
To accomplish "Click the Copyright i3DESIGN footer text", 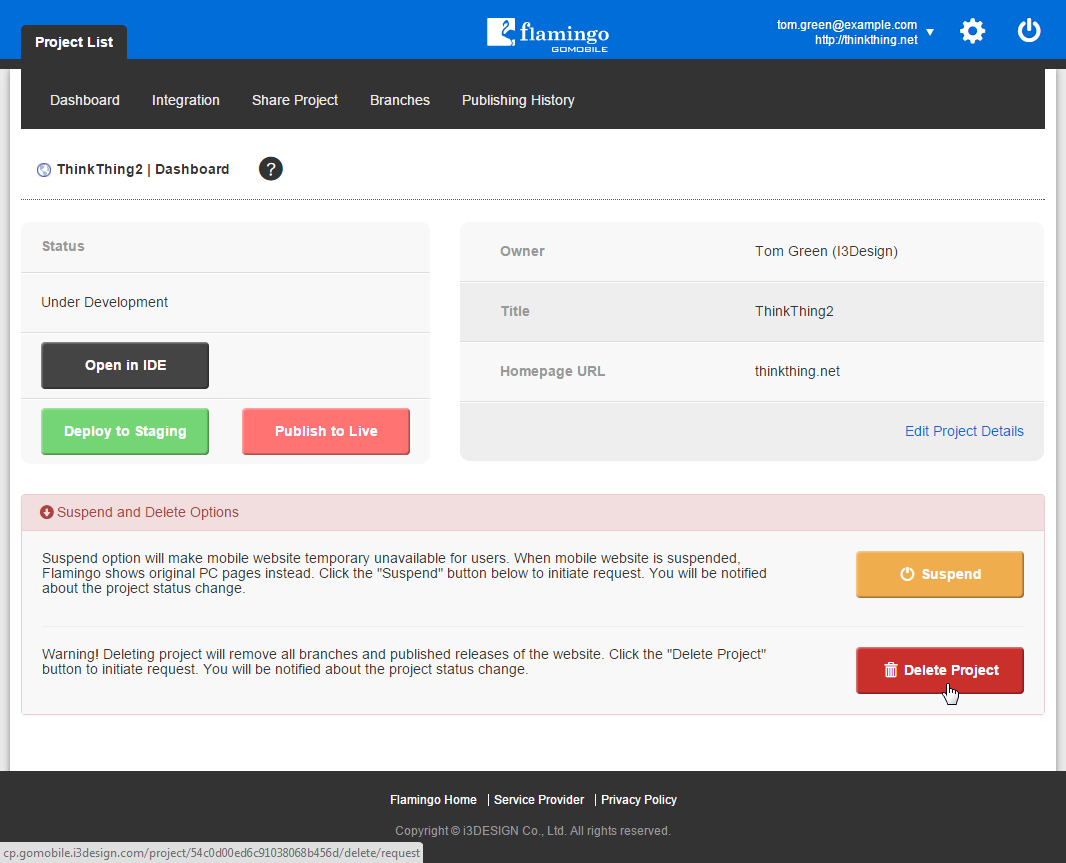I will coord(533,831).
